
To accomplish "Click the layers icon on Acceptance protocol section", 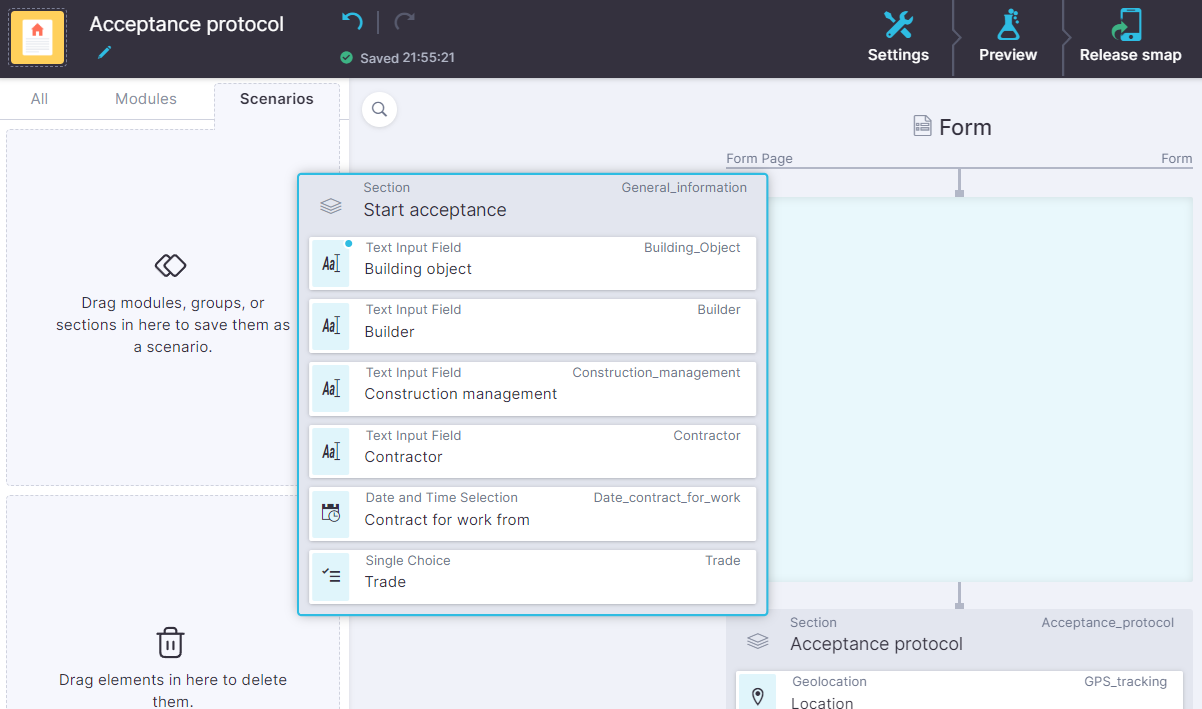I will click(x=757, y=643).
